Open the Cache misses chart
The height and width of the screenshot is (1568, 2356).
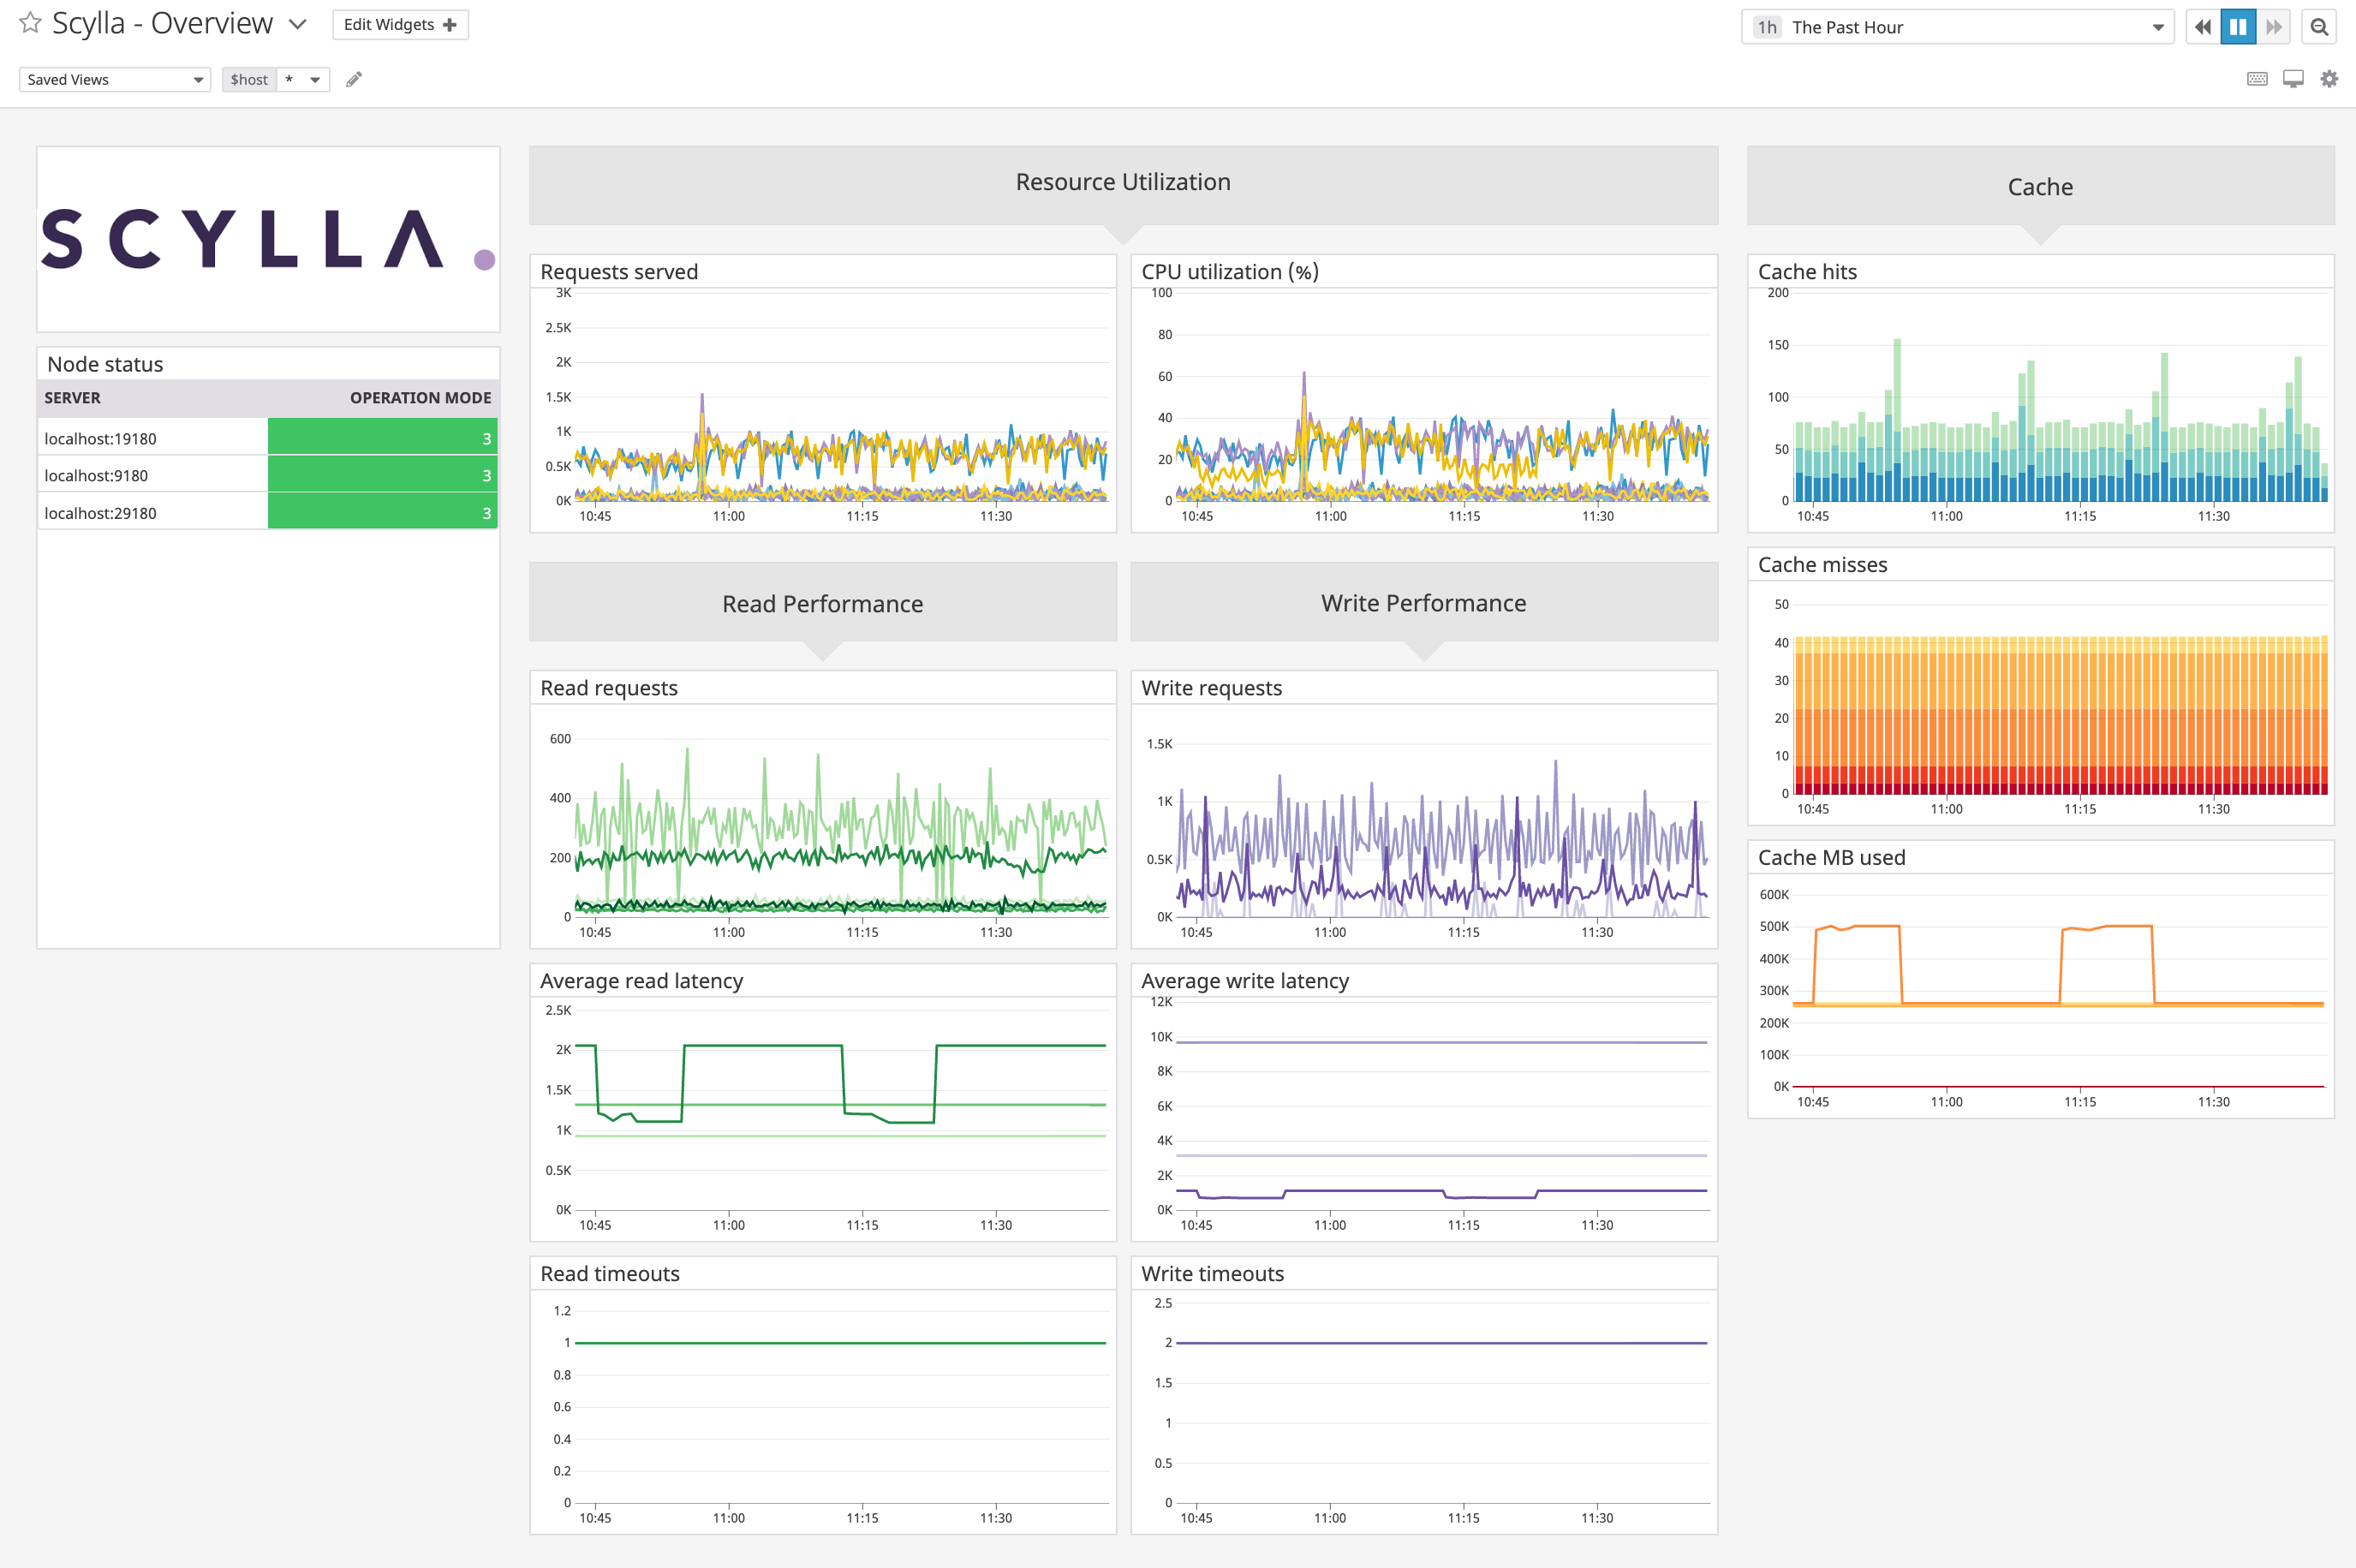[x=2040, y=700]
